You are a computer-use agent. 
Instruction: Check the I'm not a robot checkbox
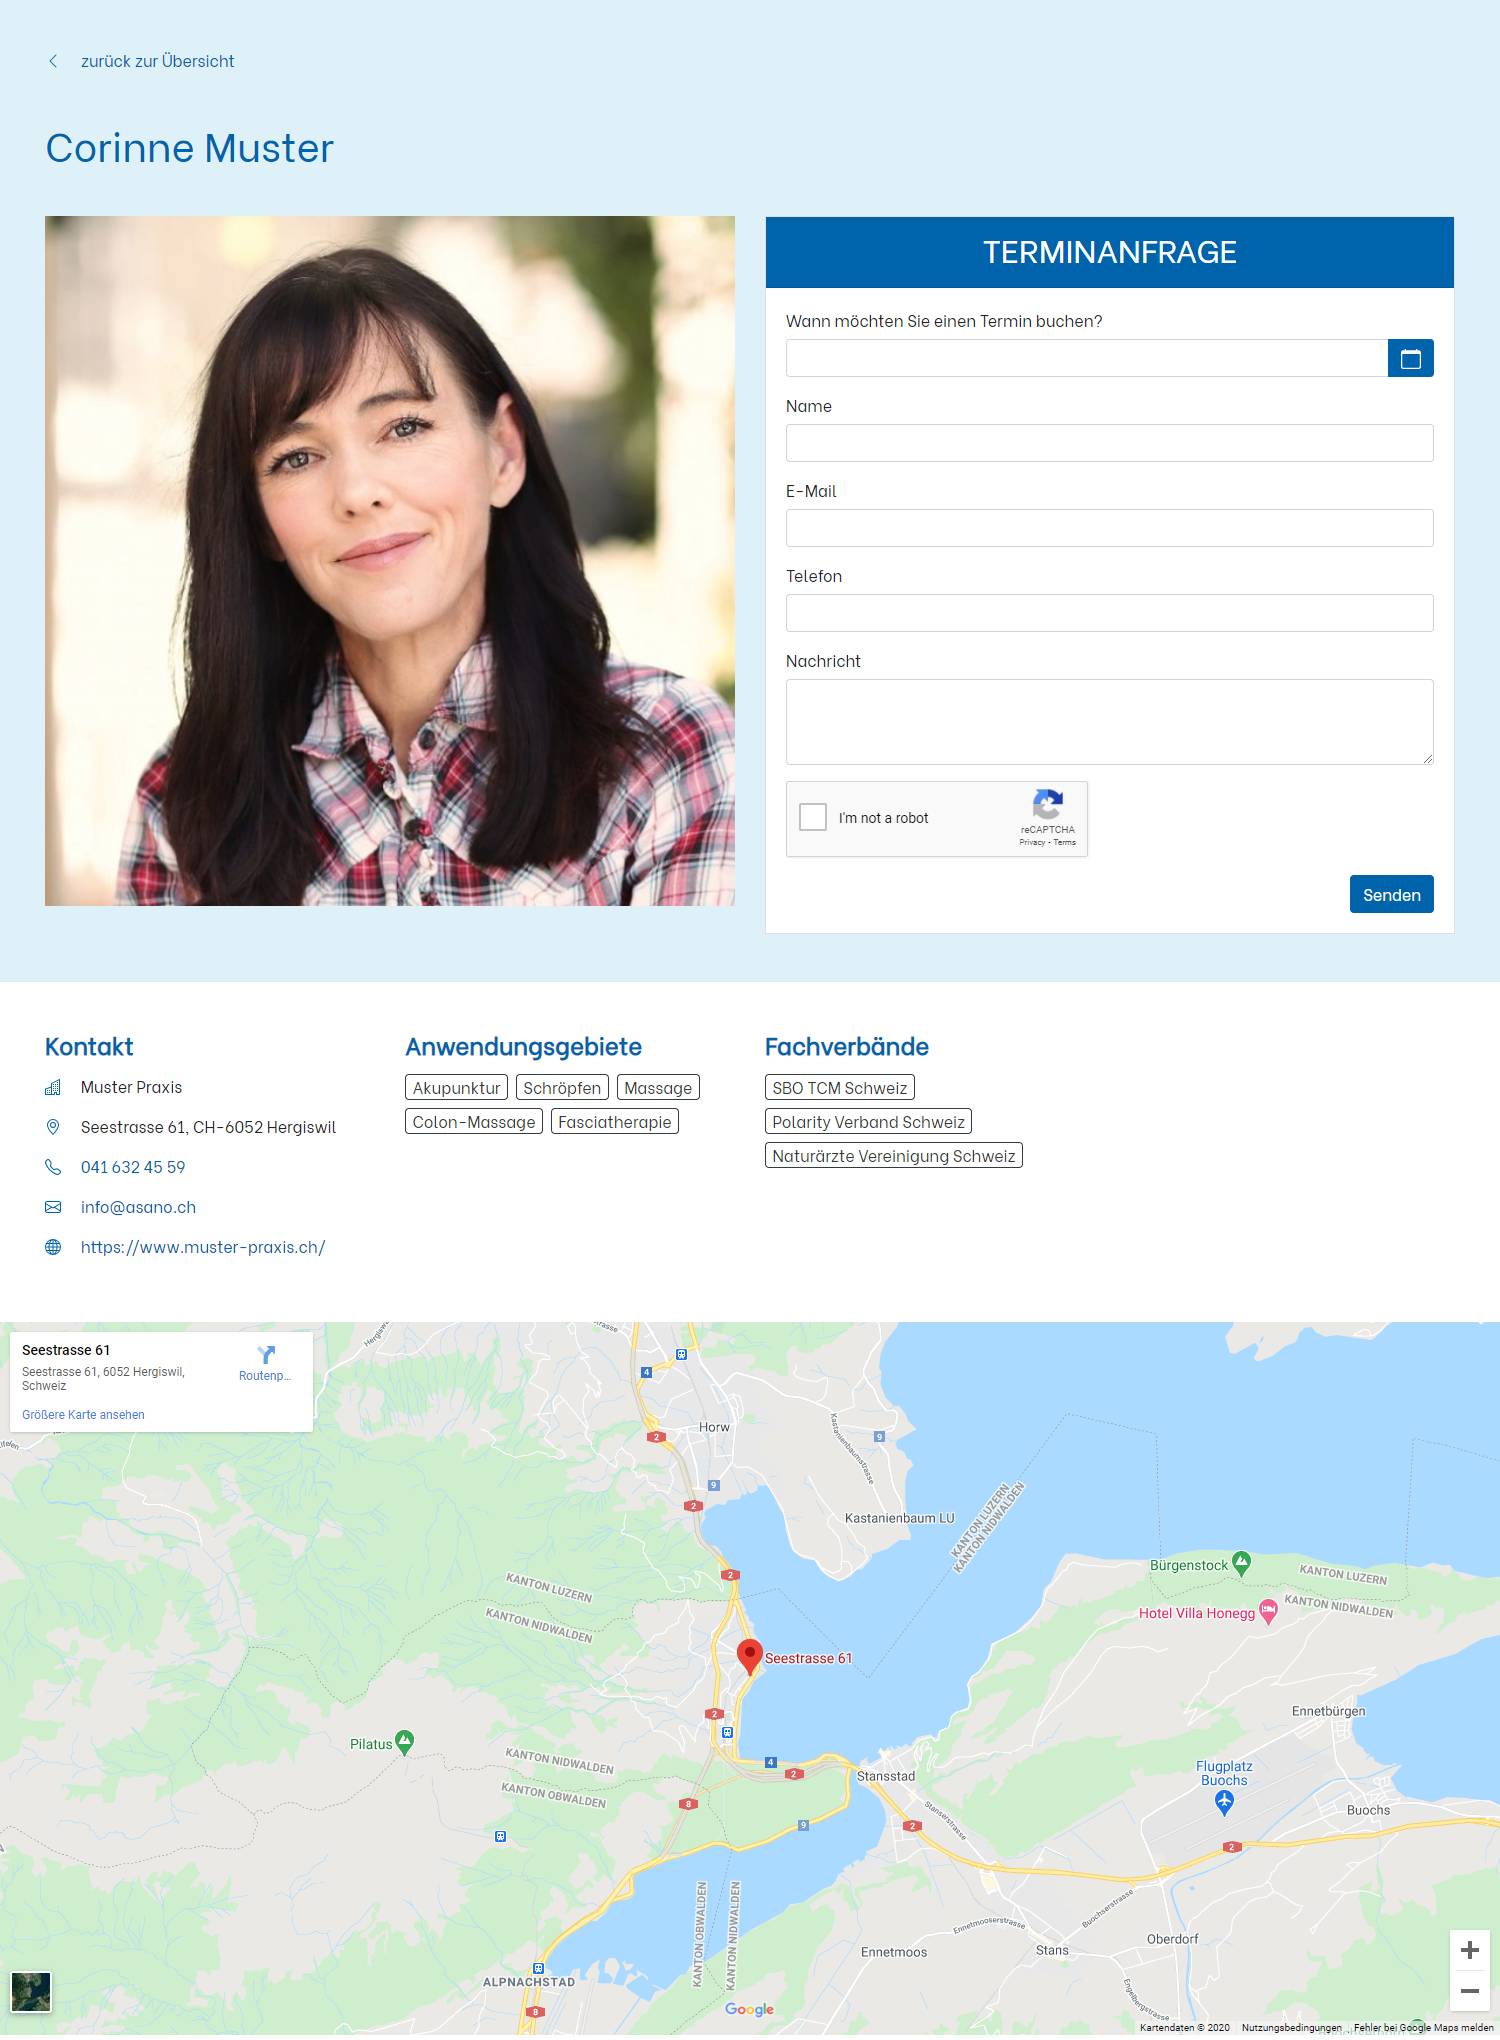pyautogui.click(x=813, y=817)
